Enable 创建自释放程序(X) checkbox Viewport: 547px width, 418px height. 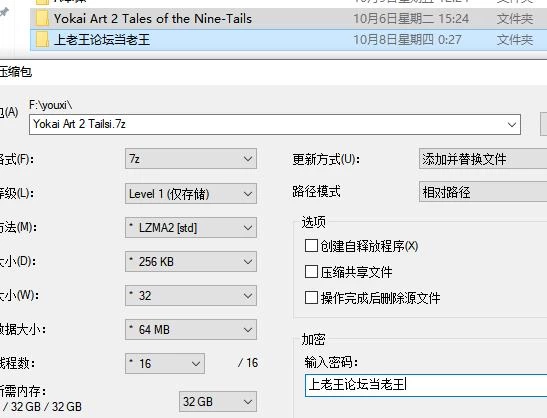point(311,246)
